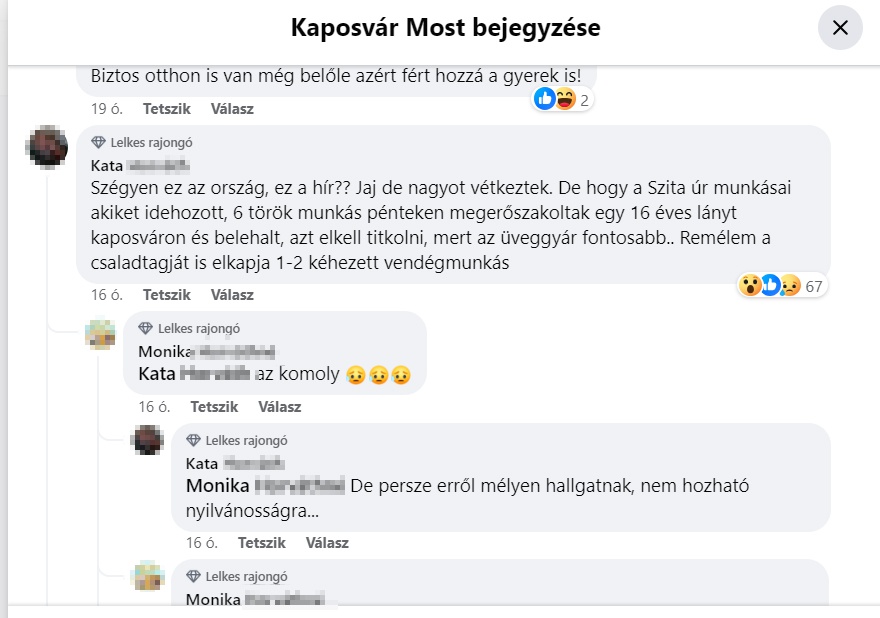Click the Lelkes rajongó diamond badge on Monika's reply
The width and height of the screenshot is (880, 618).
145,328
